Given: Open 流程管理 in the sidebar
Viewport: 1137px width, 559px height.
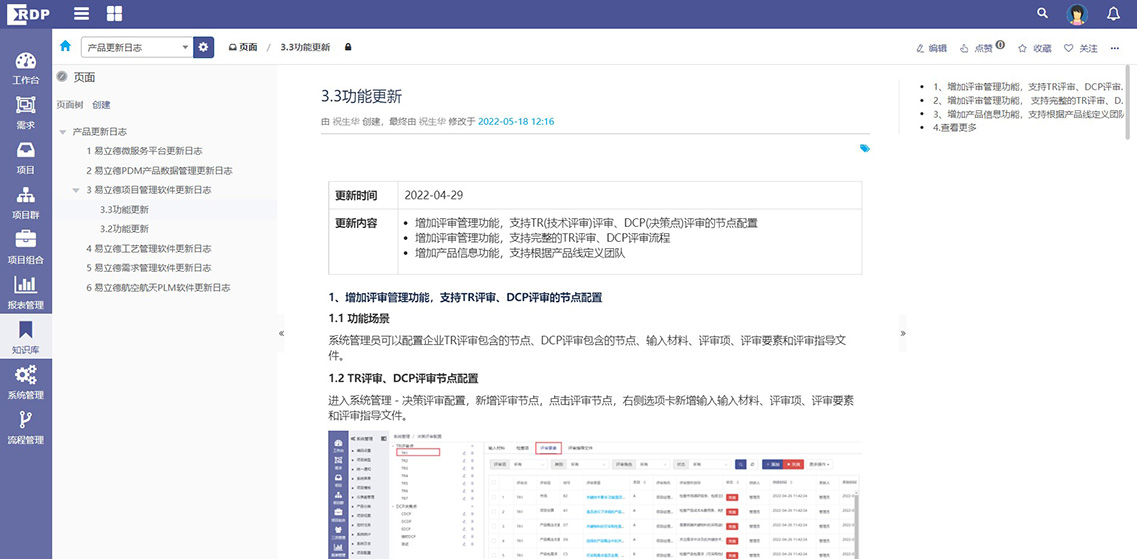Looking at the screenshot, I should point(26,429).
